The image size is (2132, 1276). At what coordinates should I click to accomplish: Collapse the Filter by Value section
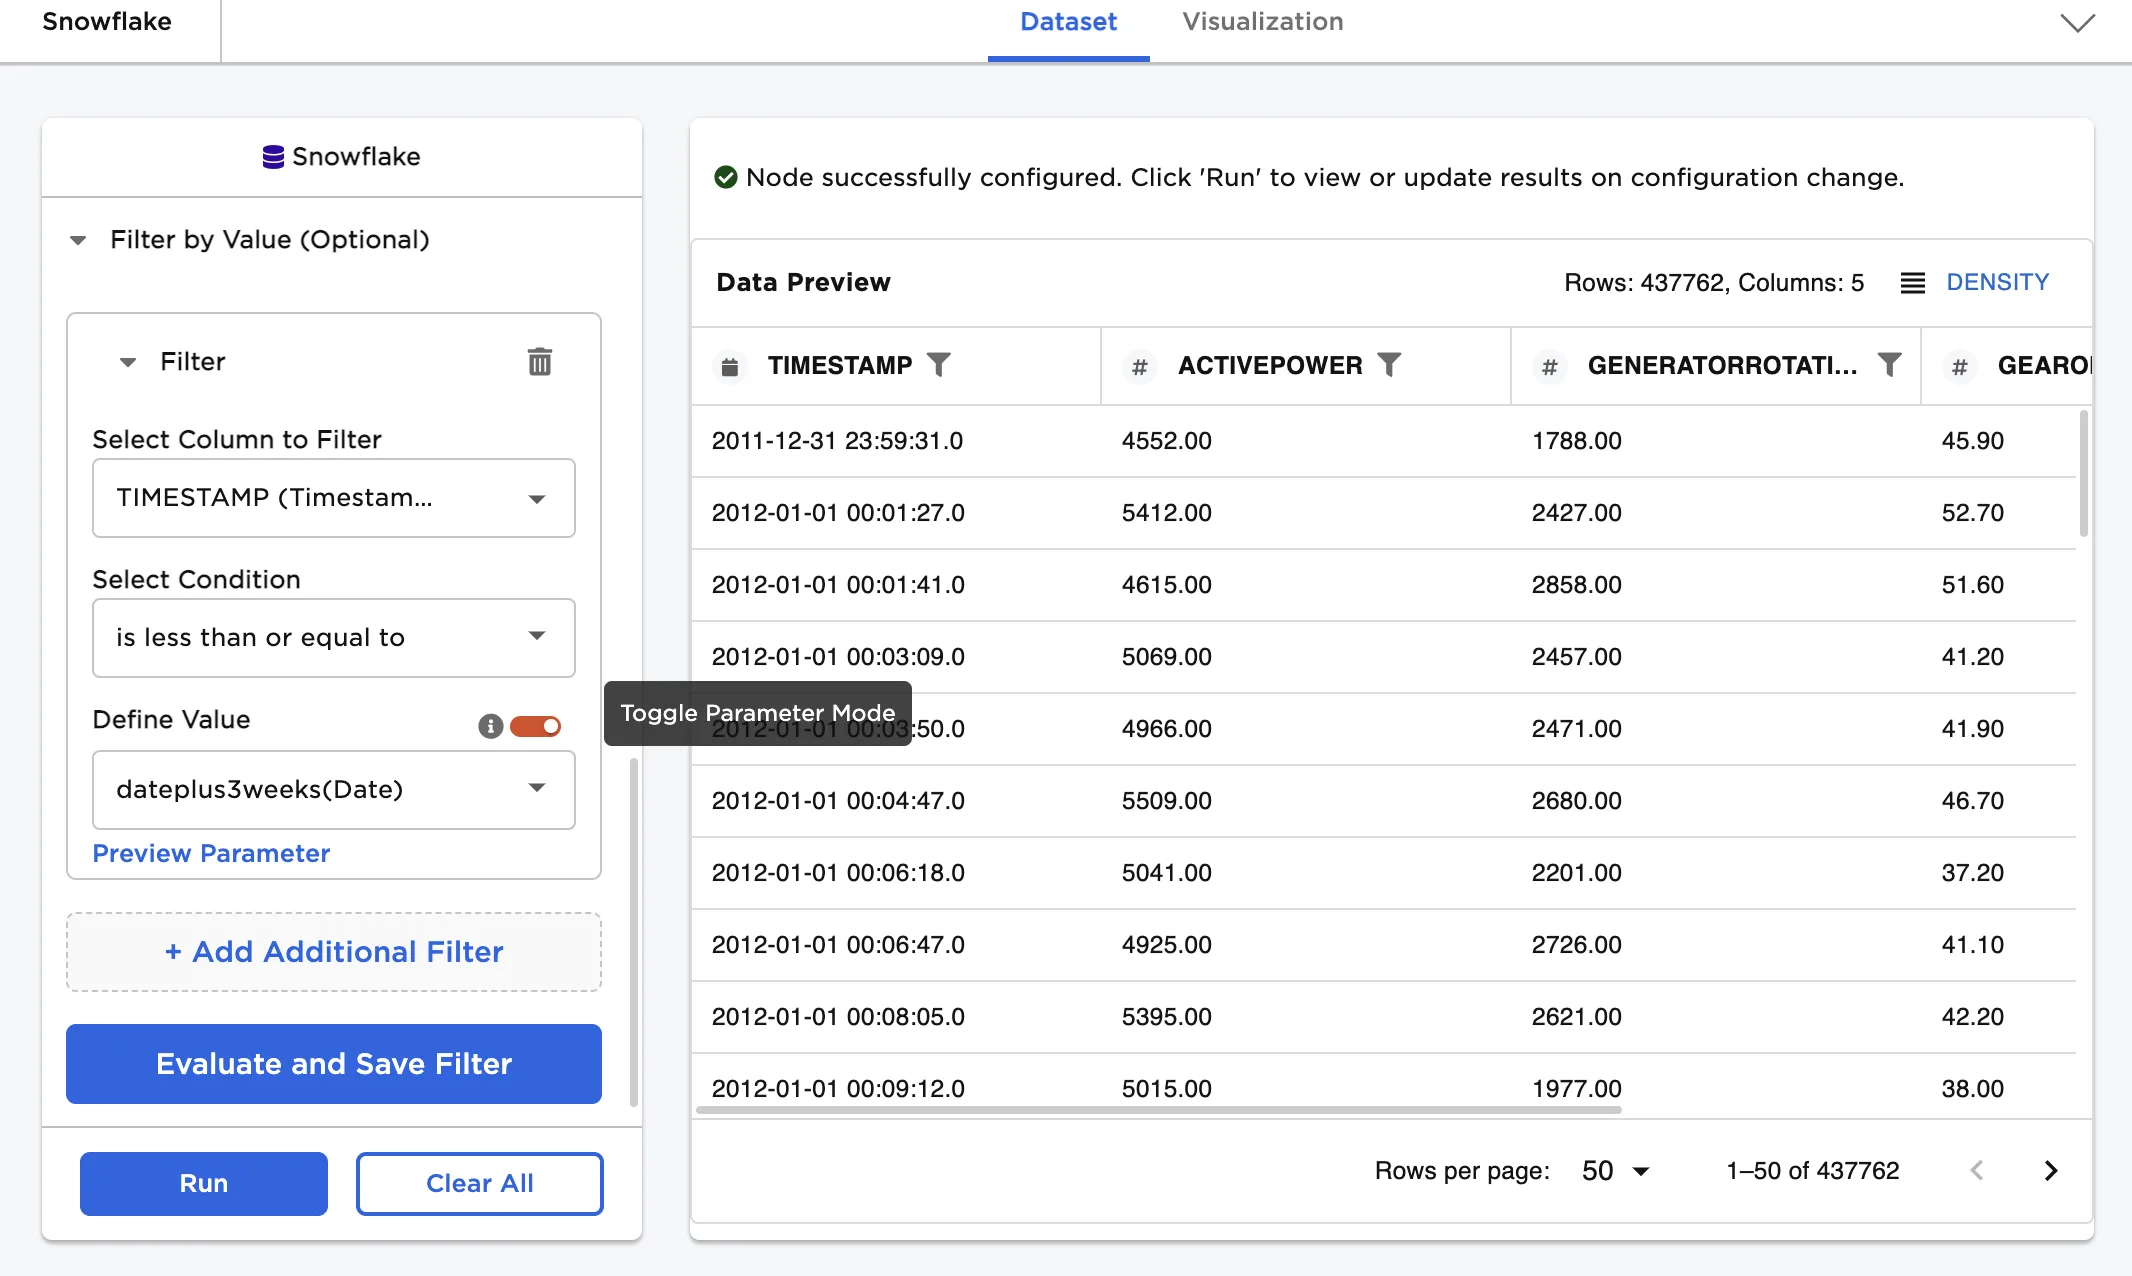[78, 240]
